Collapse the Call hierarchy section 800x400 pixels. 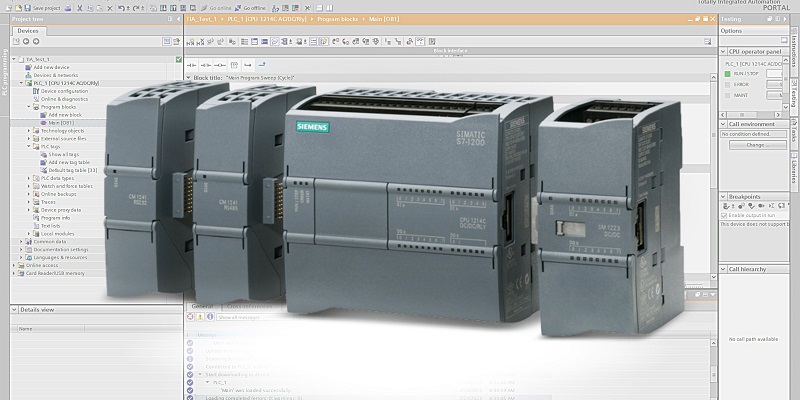pos(723,269)
